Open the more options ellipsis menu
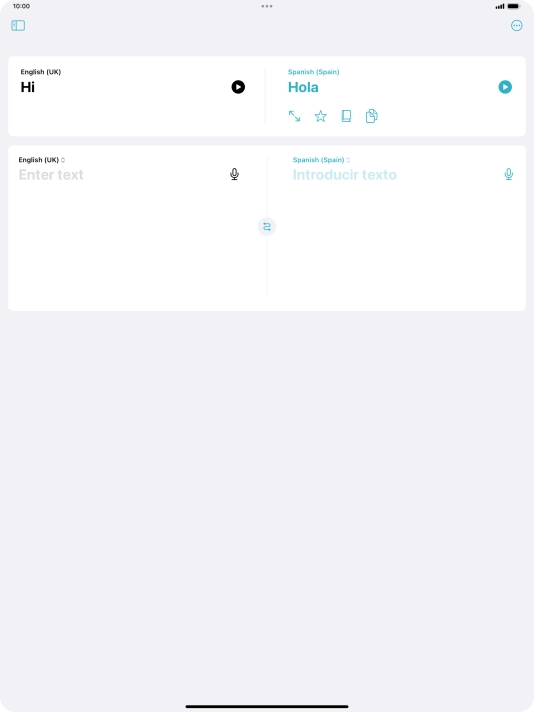534x712 pixels. click(x=516, y=25)
